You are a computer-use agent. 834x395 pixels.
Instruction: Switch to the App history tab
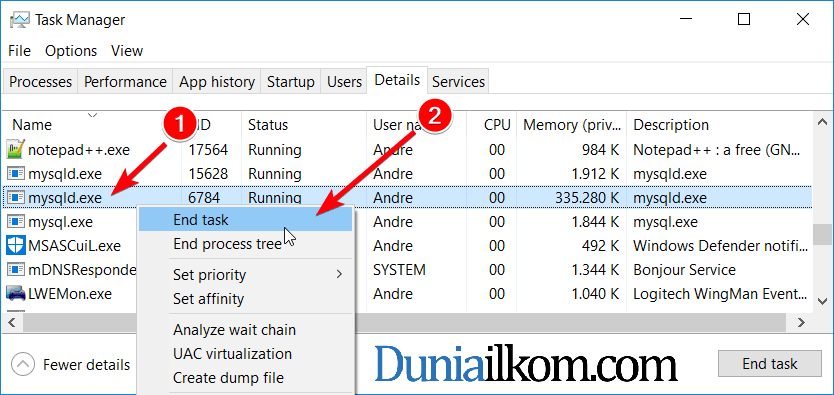[216, 82]
